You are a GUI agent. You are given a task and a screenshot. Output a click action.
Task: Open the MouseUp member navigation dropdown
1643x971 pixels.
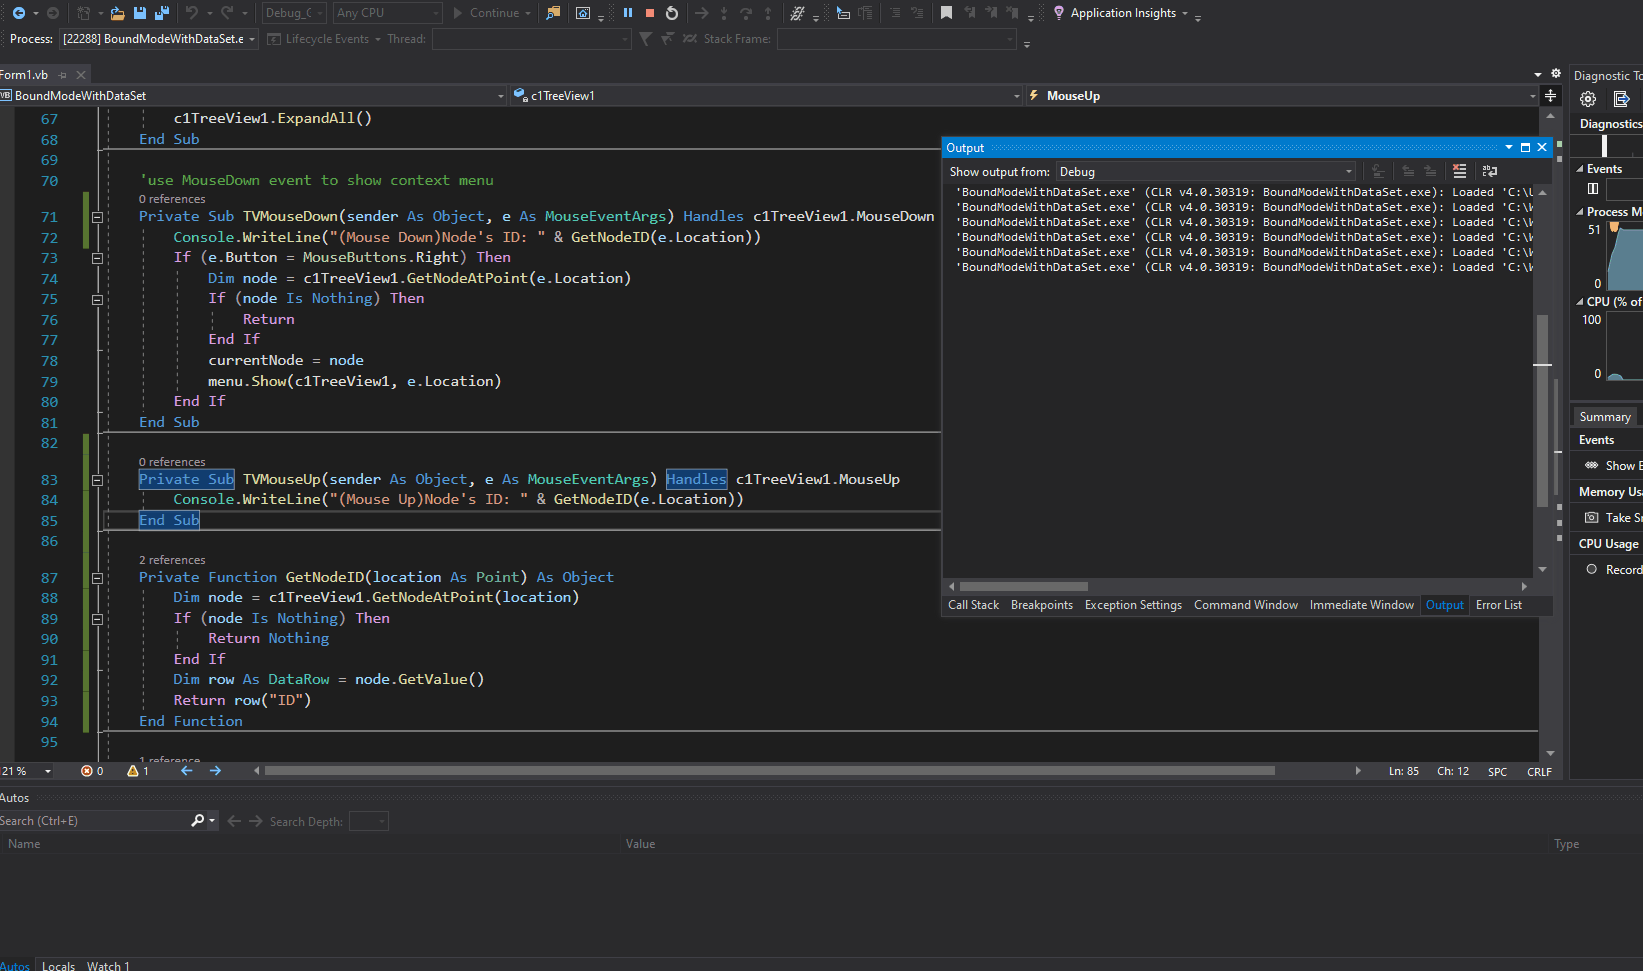coord(1282,96)
